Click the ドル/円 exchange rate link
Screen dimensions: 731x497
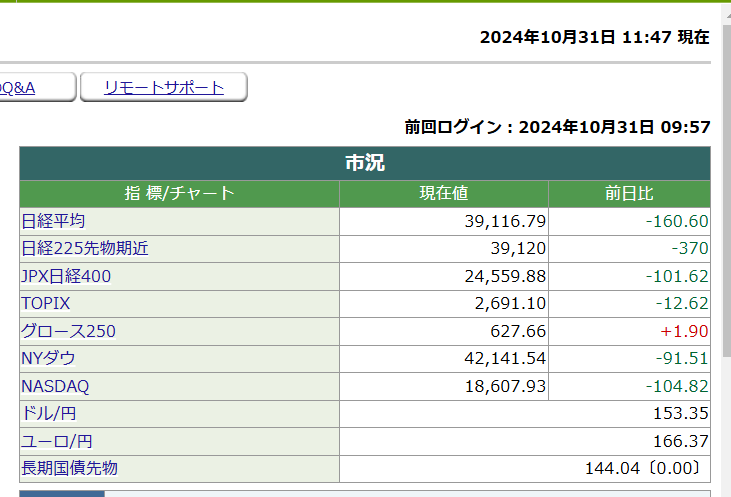(49, 413)
